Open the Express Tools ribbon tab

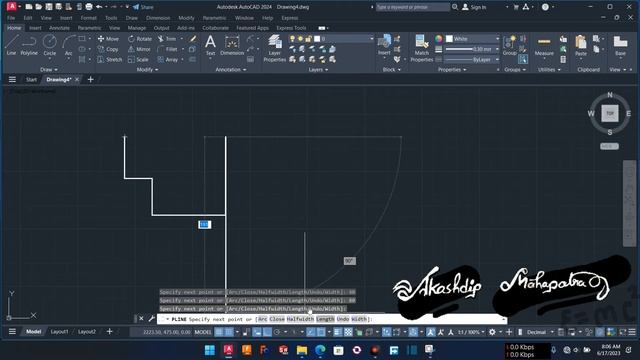[291, 28]
